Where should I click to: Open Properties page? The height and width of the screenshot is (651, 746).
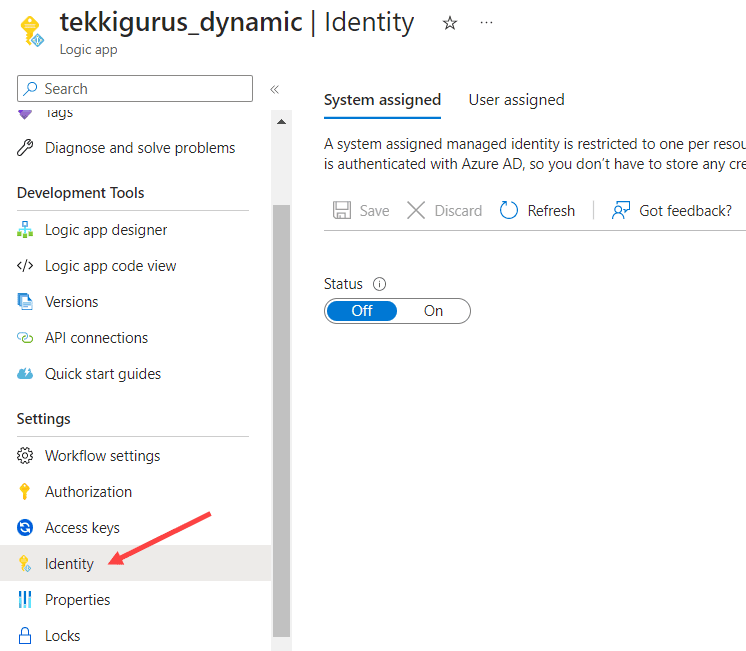[78, 600]
